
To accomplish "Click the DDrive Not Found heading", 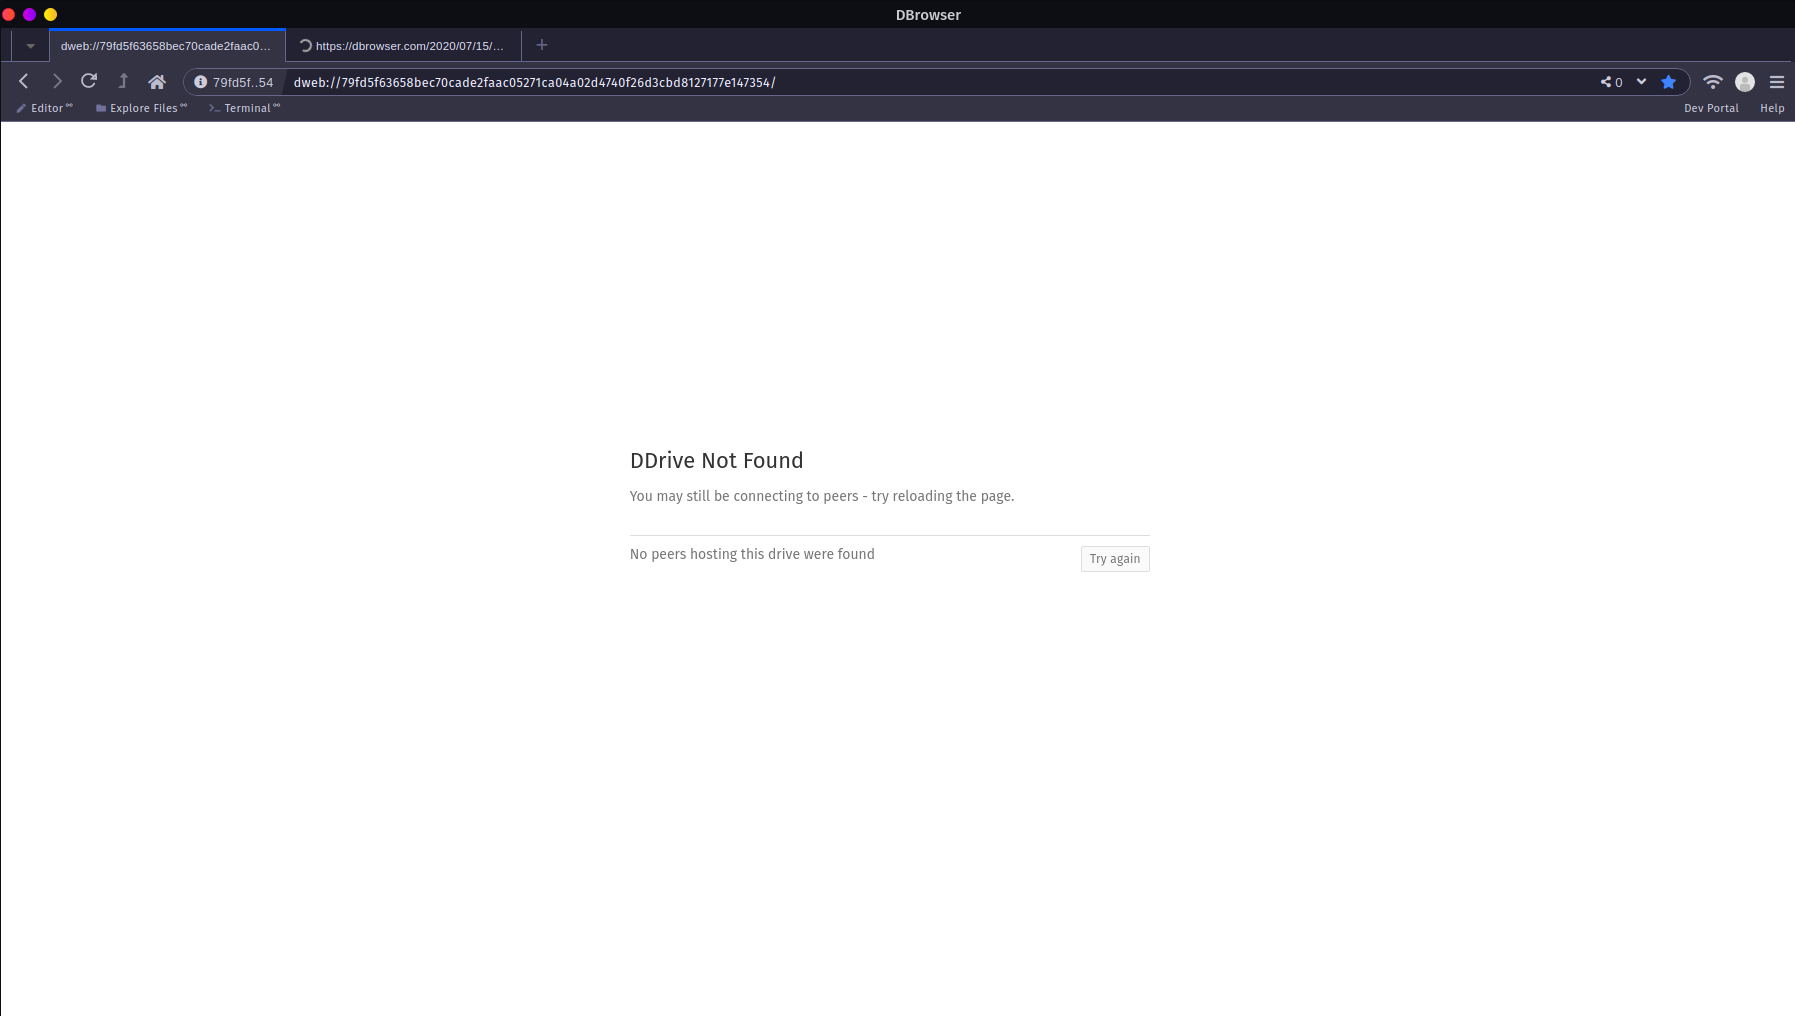I will [717, 461].
